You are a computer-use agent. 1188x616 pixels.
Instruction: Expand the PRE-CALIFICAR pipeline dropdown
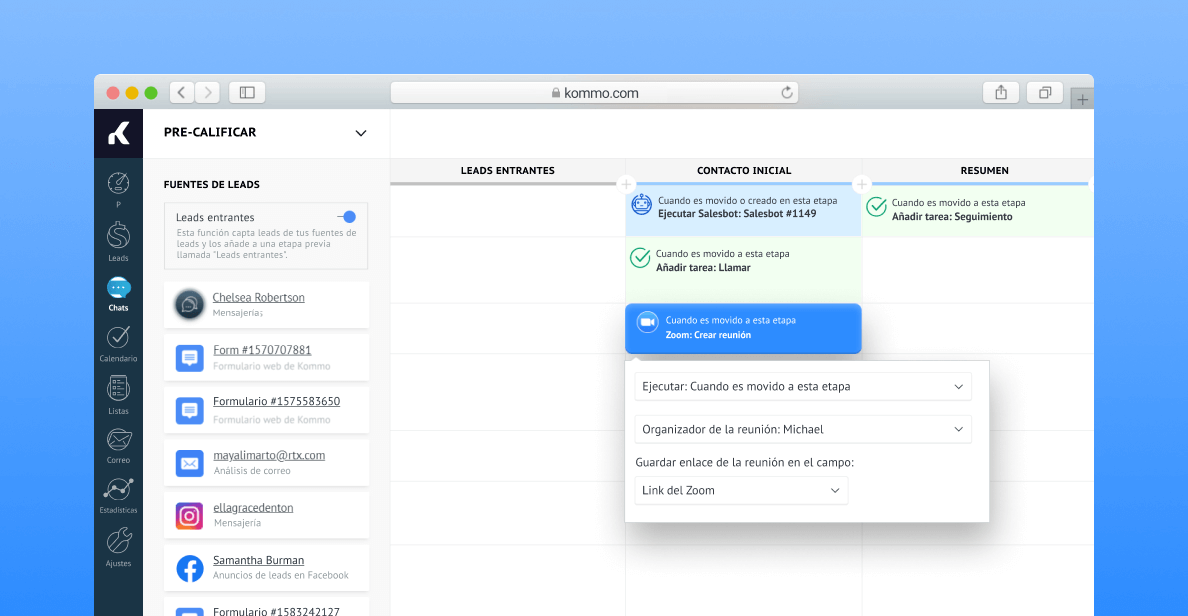(x=361, y=133)
